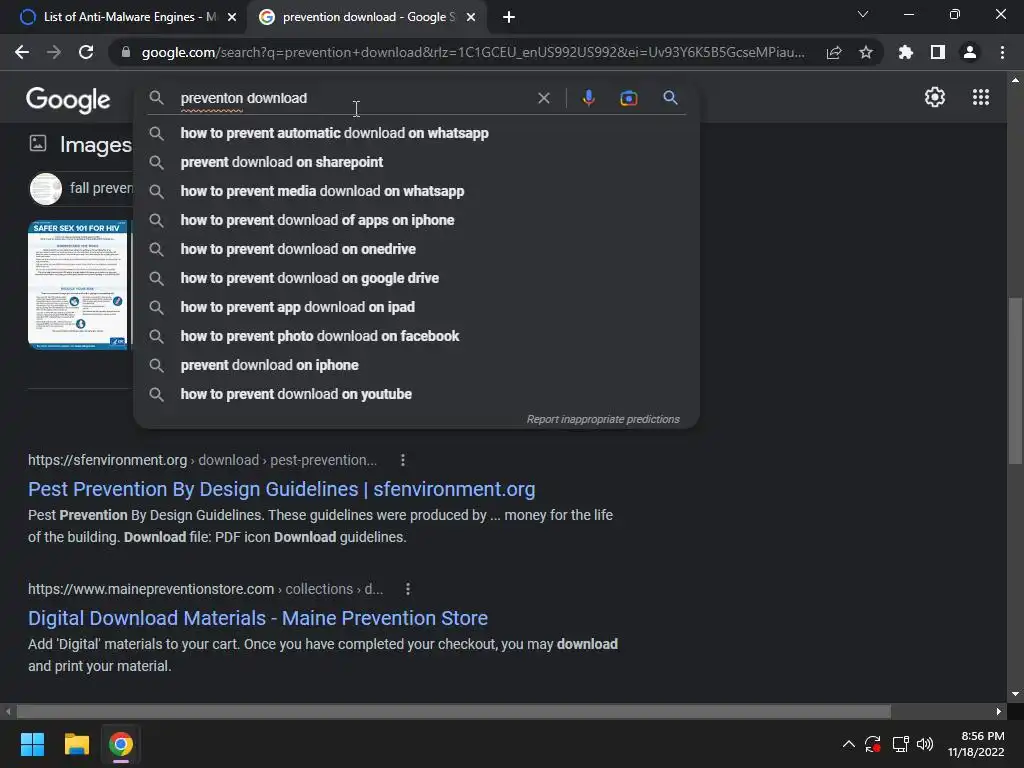The width and height of the screenshot is (1024, 768).
Task: Select suggestion download of apps on iphone
Action: click(x=416, y=220)
